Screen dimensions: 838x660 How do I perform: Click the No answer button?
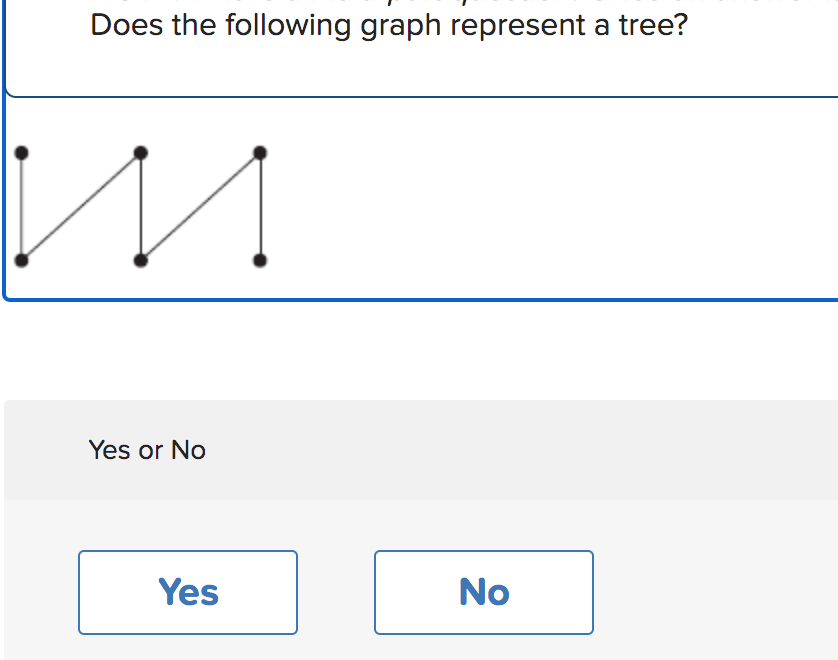tap(484, 592)
